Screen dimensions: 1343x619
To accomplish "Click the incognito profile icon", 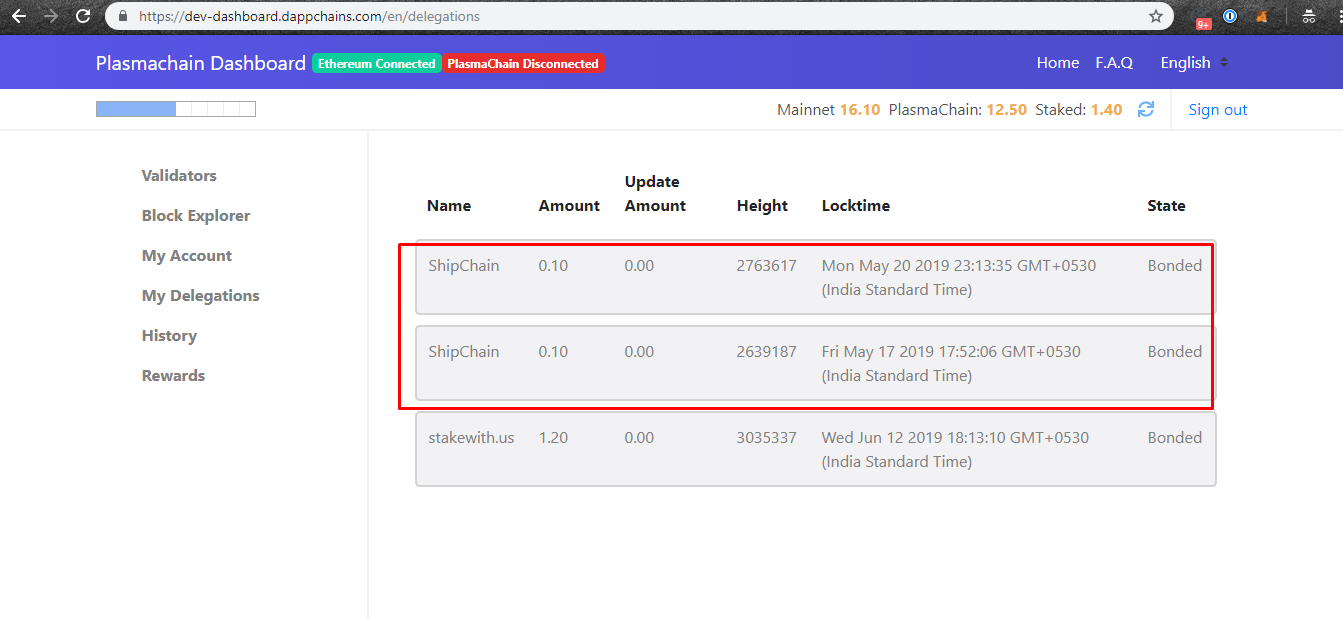I will (1308, 15).
